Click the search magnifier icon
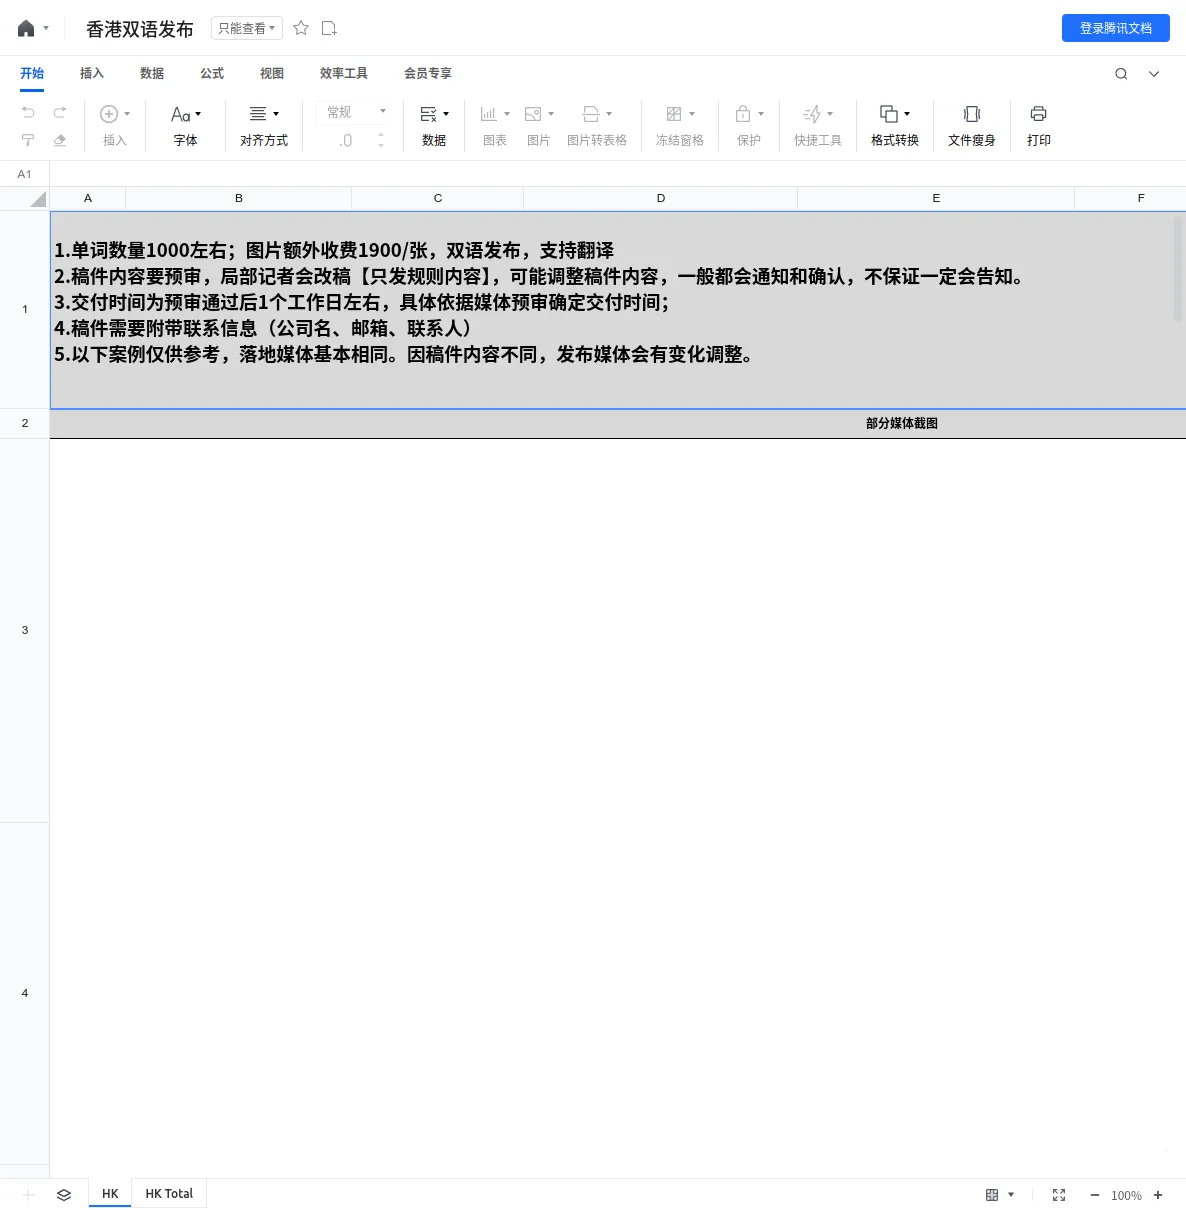The height and width of the screenshot is (1210, 1186). coord(1121,73)
